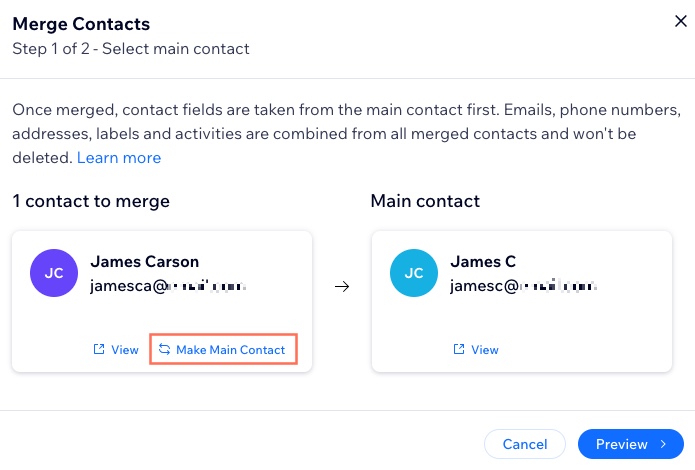
Task: Click the jamesca@ email address
Action: coord(168,286)
